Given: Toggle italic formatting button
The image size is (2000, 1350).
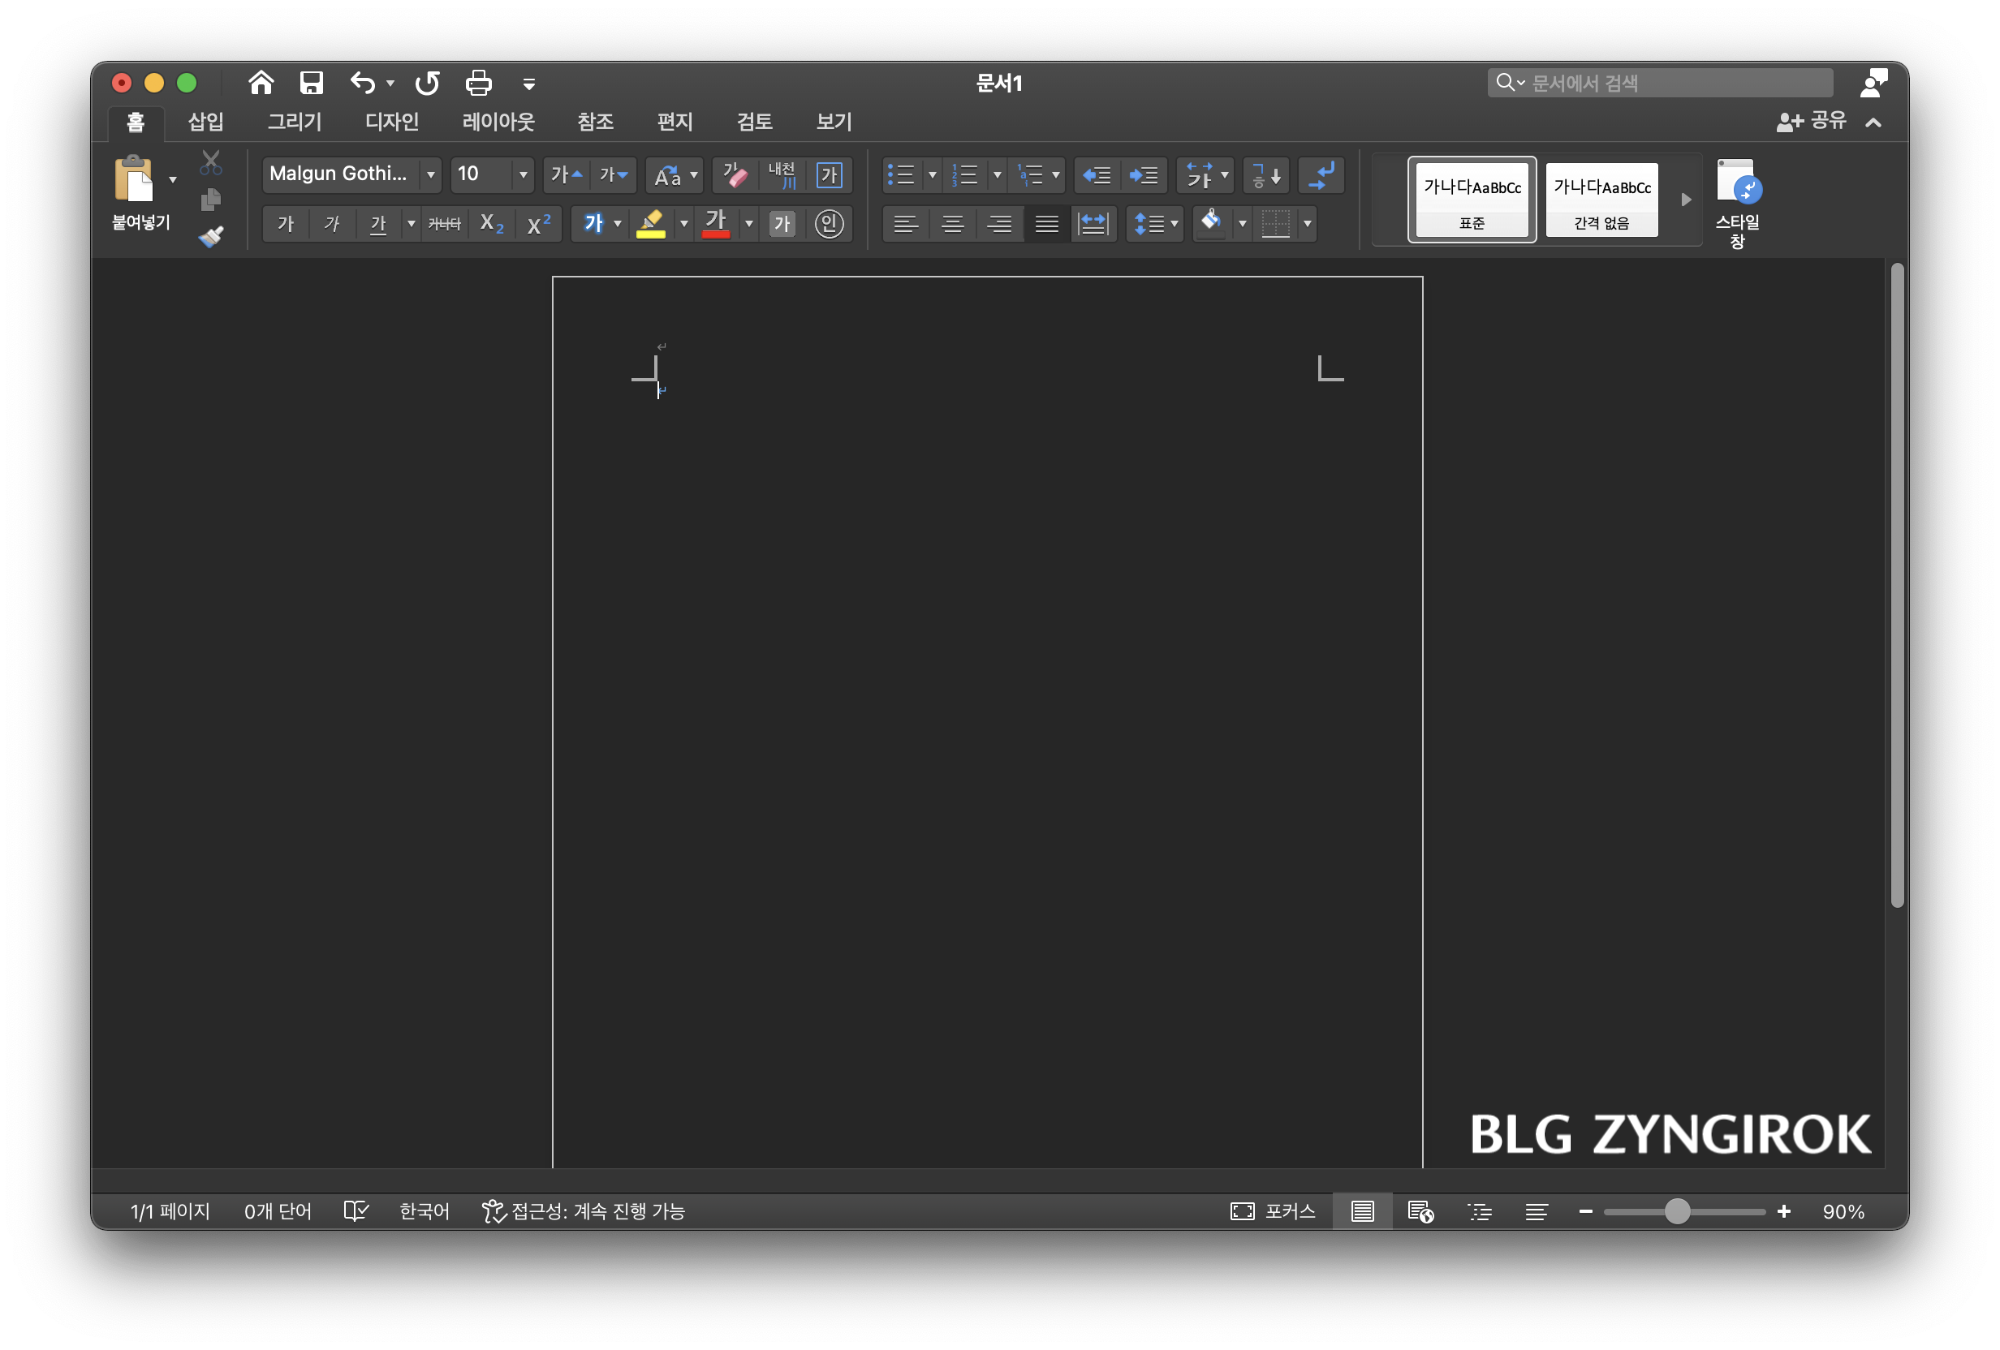Looking at the screenshot, I should (x=332, y=223).
